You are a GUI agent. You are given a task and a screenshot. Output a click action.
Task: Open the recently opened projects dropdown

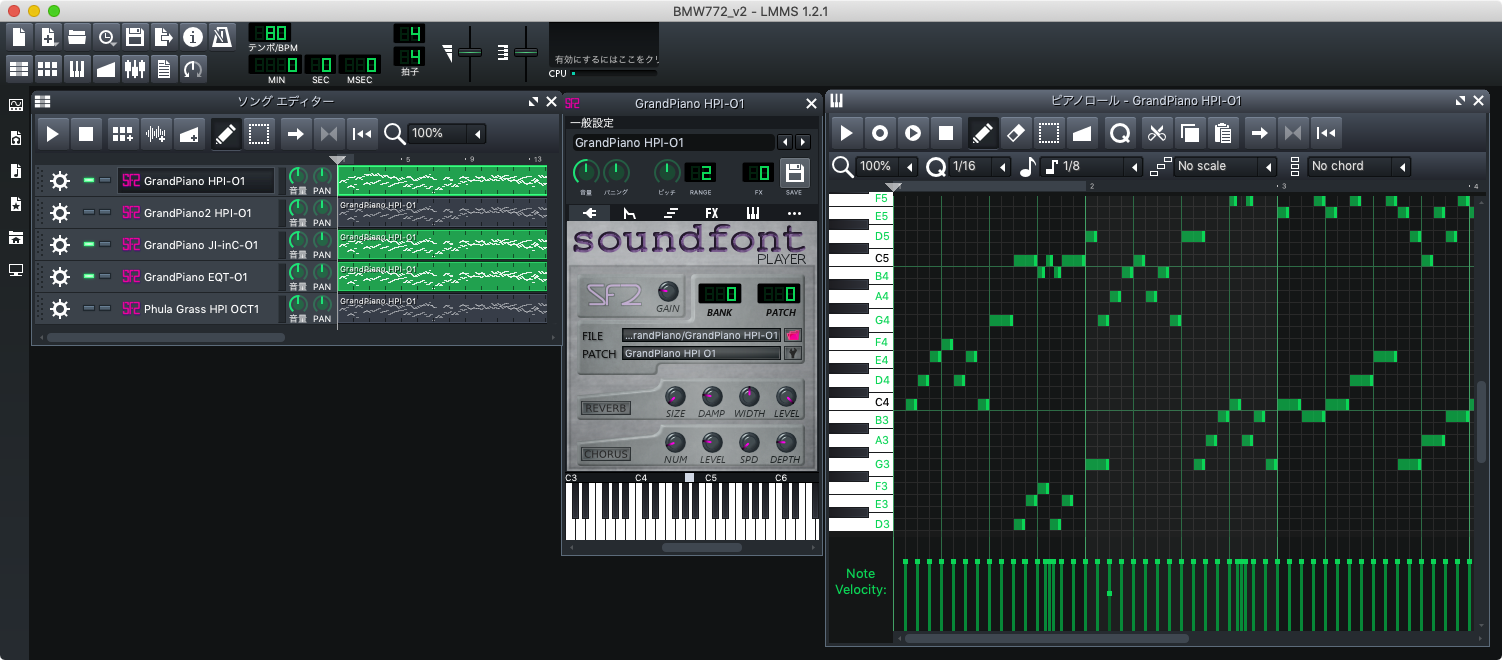(106, 37)
